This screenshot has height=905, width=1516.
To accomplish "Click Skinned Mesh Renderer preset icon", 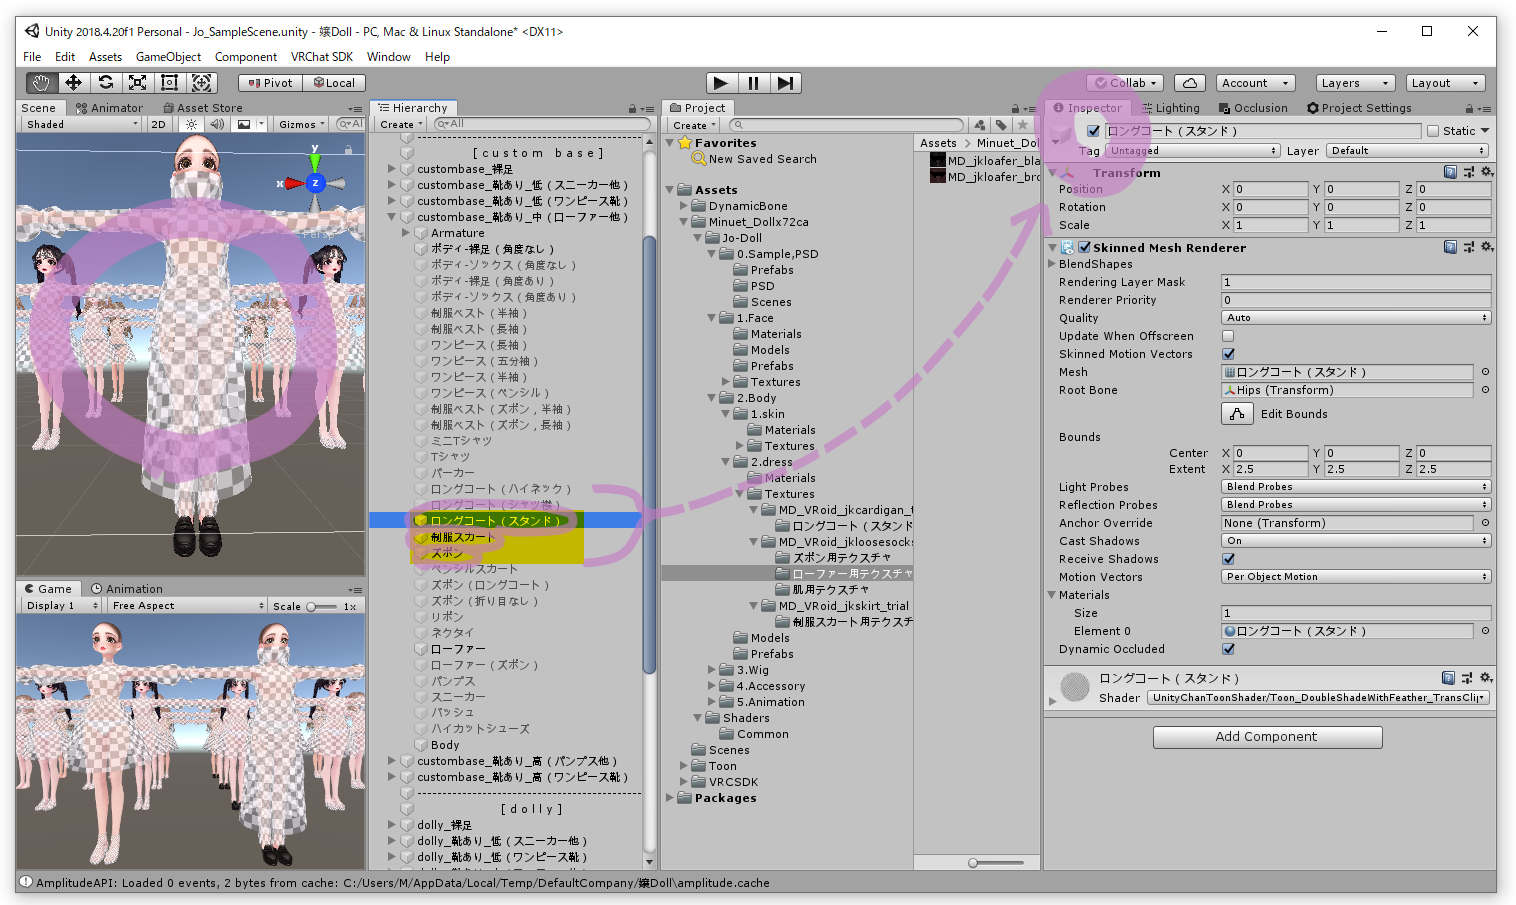I will [1469, 247].
